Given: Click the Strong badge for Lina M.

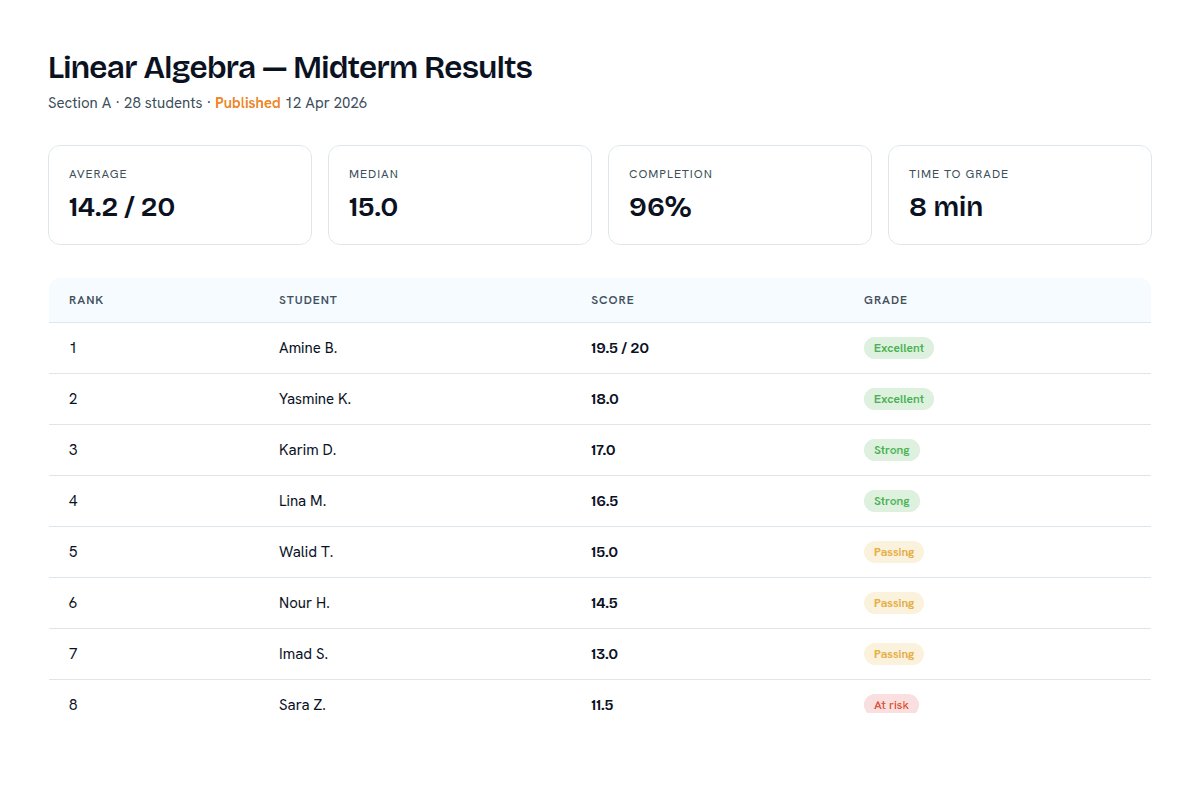Looking at the screenshot, I should pyautogui.click(x=891, y=501).
